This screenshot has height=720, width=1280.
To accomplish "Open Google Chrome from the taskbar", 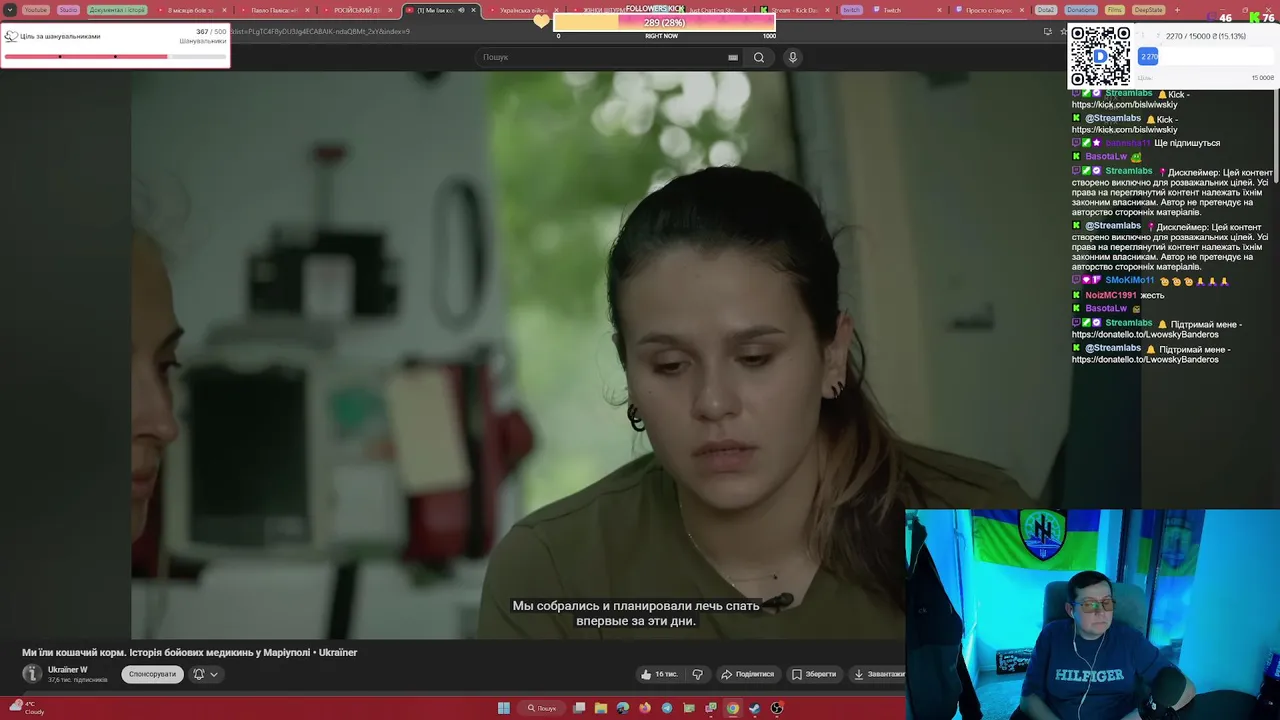I will tap(733, 708).
